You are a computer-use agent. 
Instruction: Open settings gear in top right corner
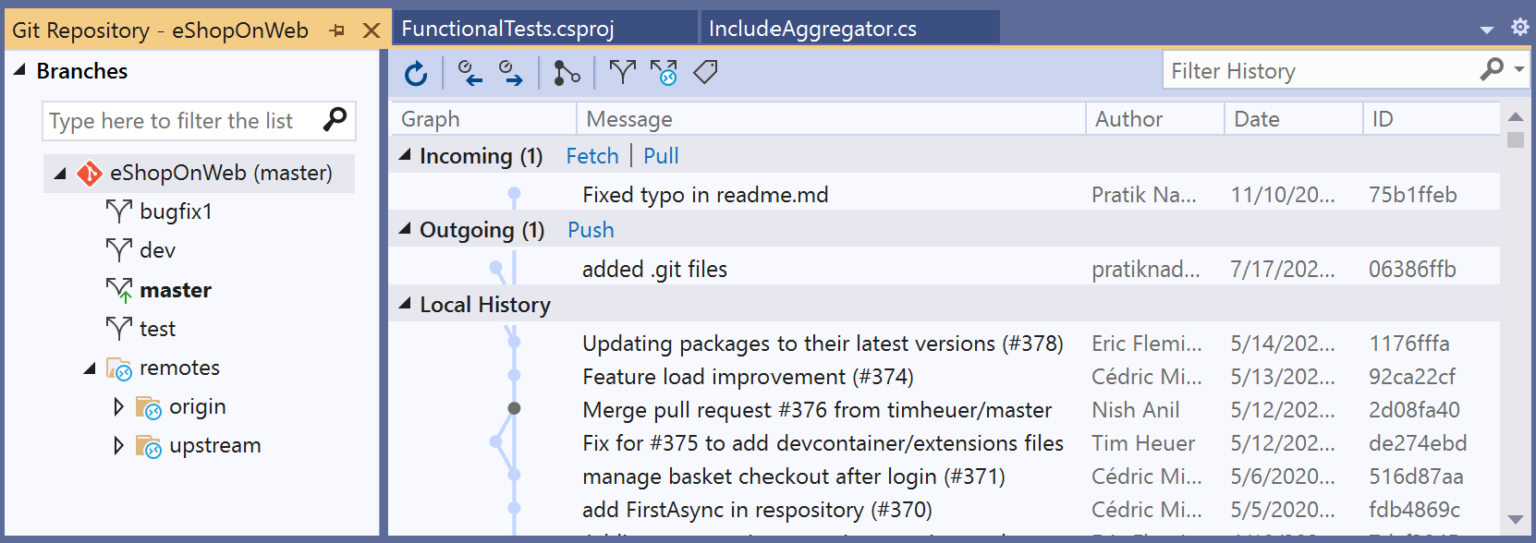coord(1520,29)
